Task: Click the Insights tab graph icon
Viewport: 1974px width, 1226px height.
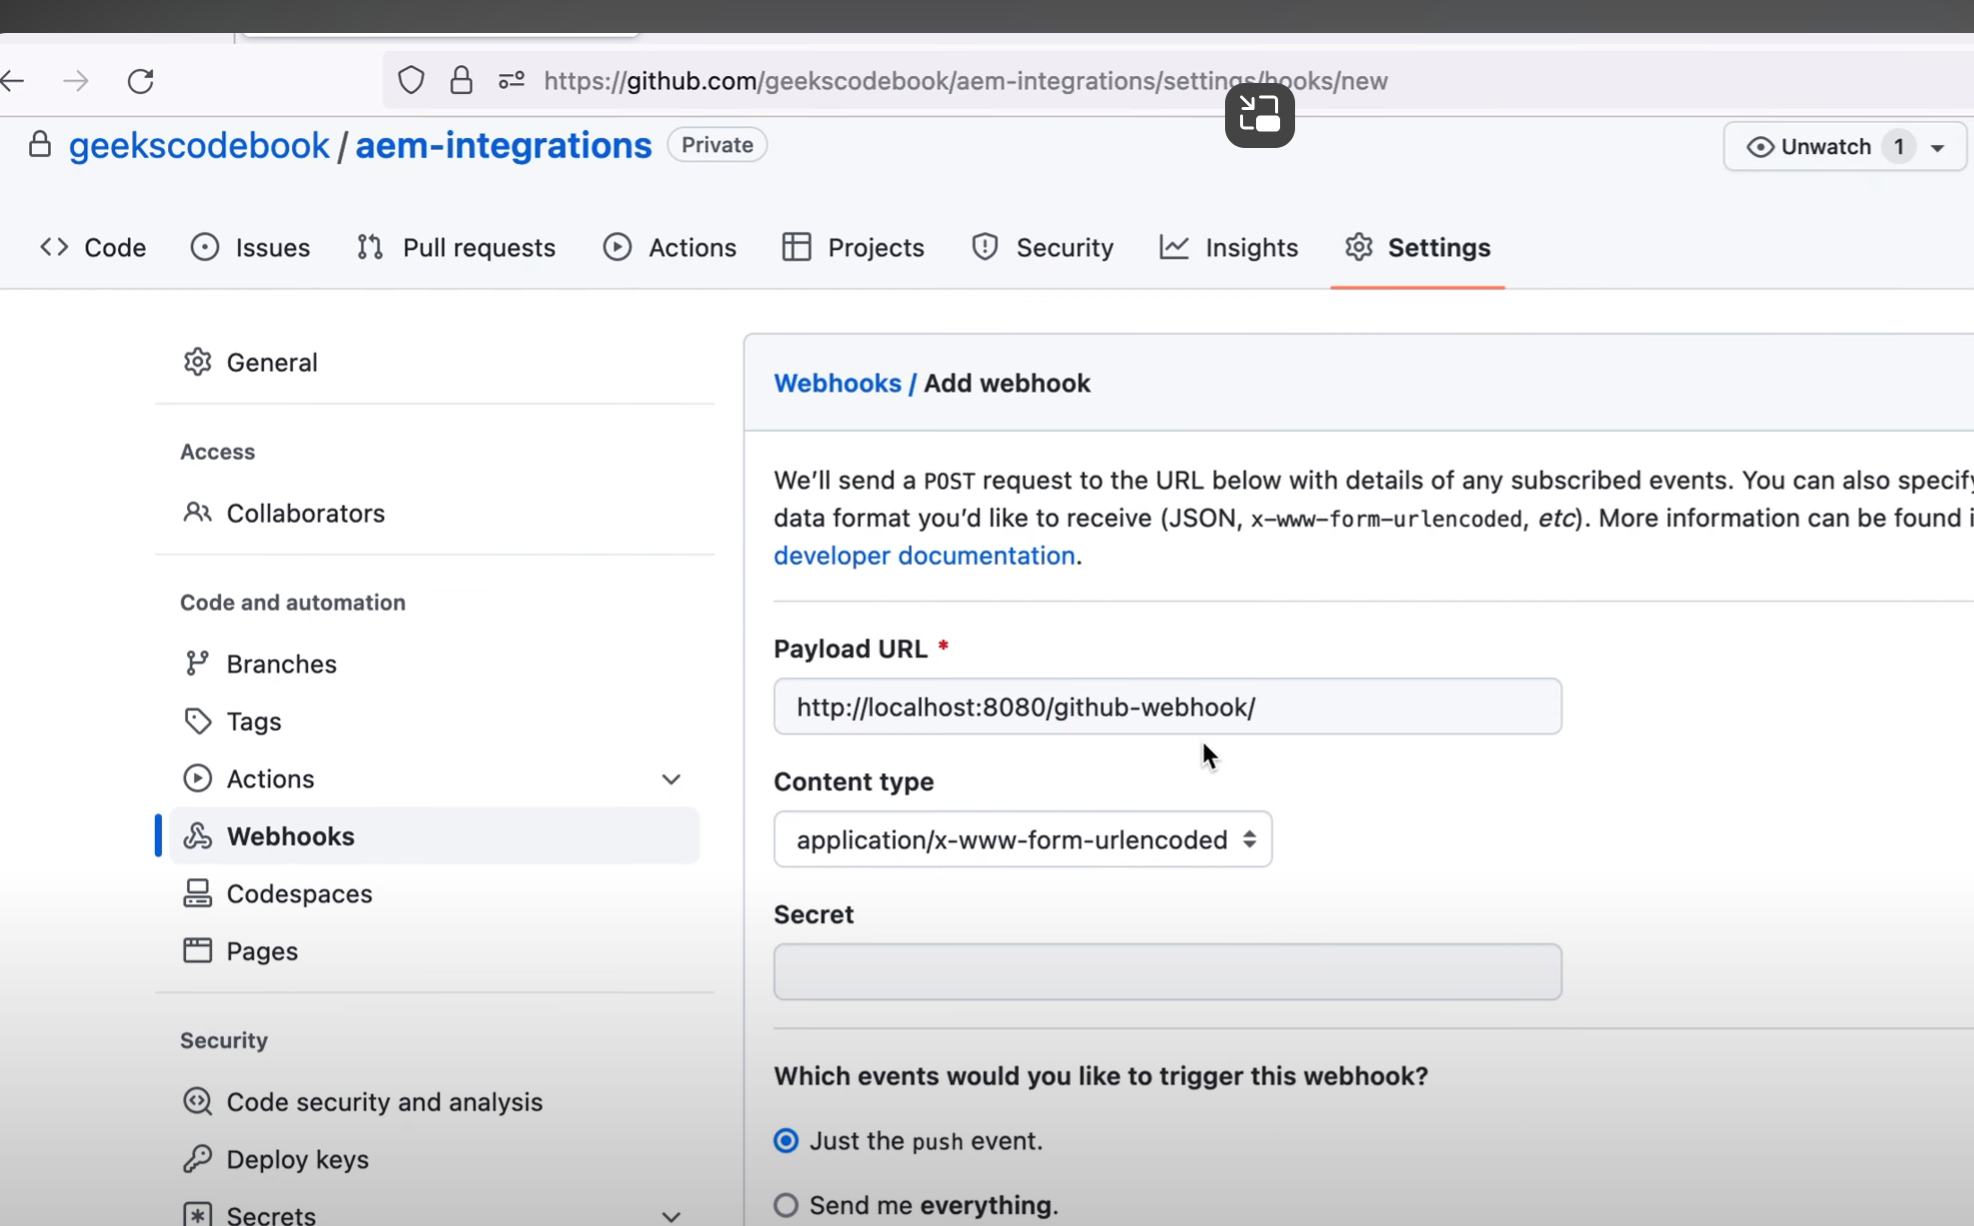Action: click(1174, 247)
